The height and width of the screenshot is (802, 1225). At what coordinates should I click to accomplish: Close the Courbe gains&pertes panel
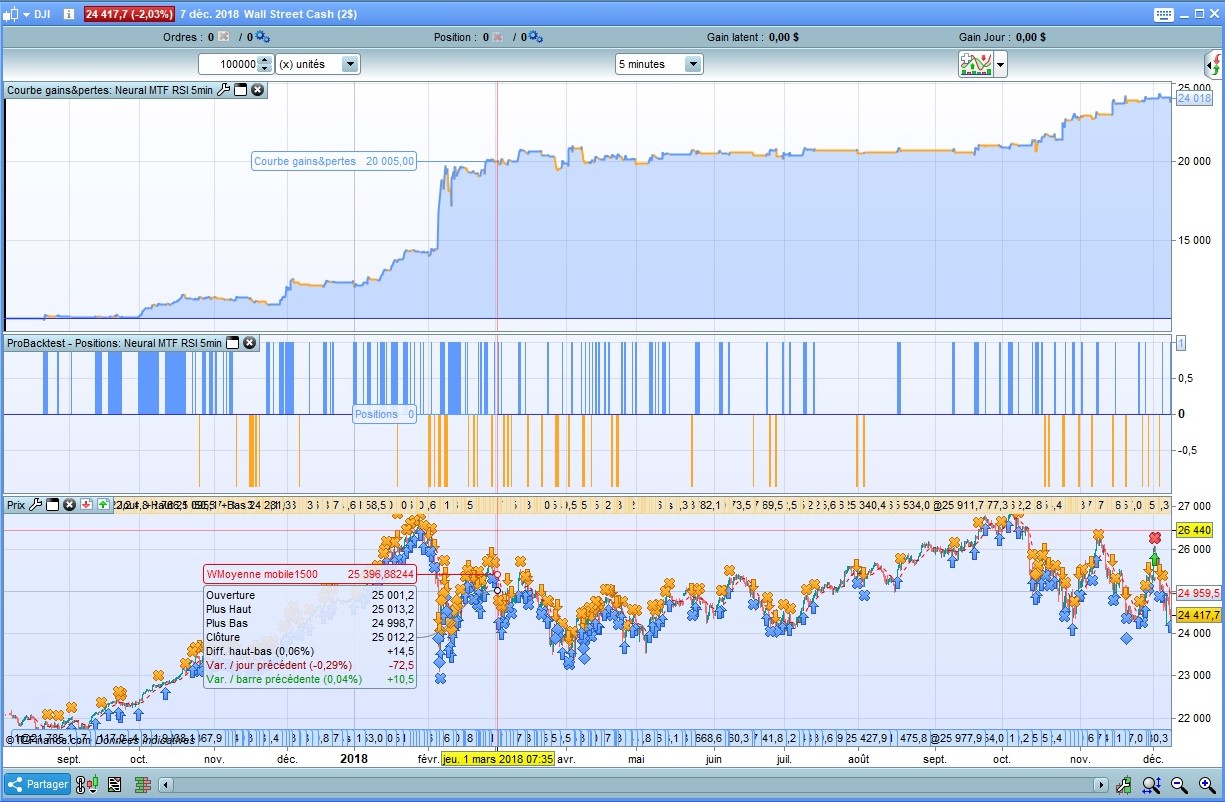257,90
